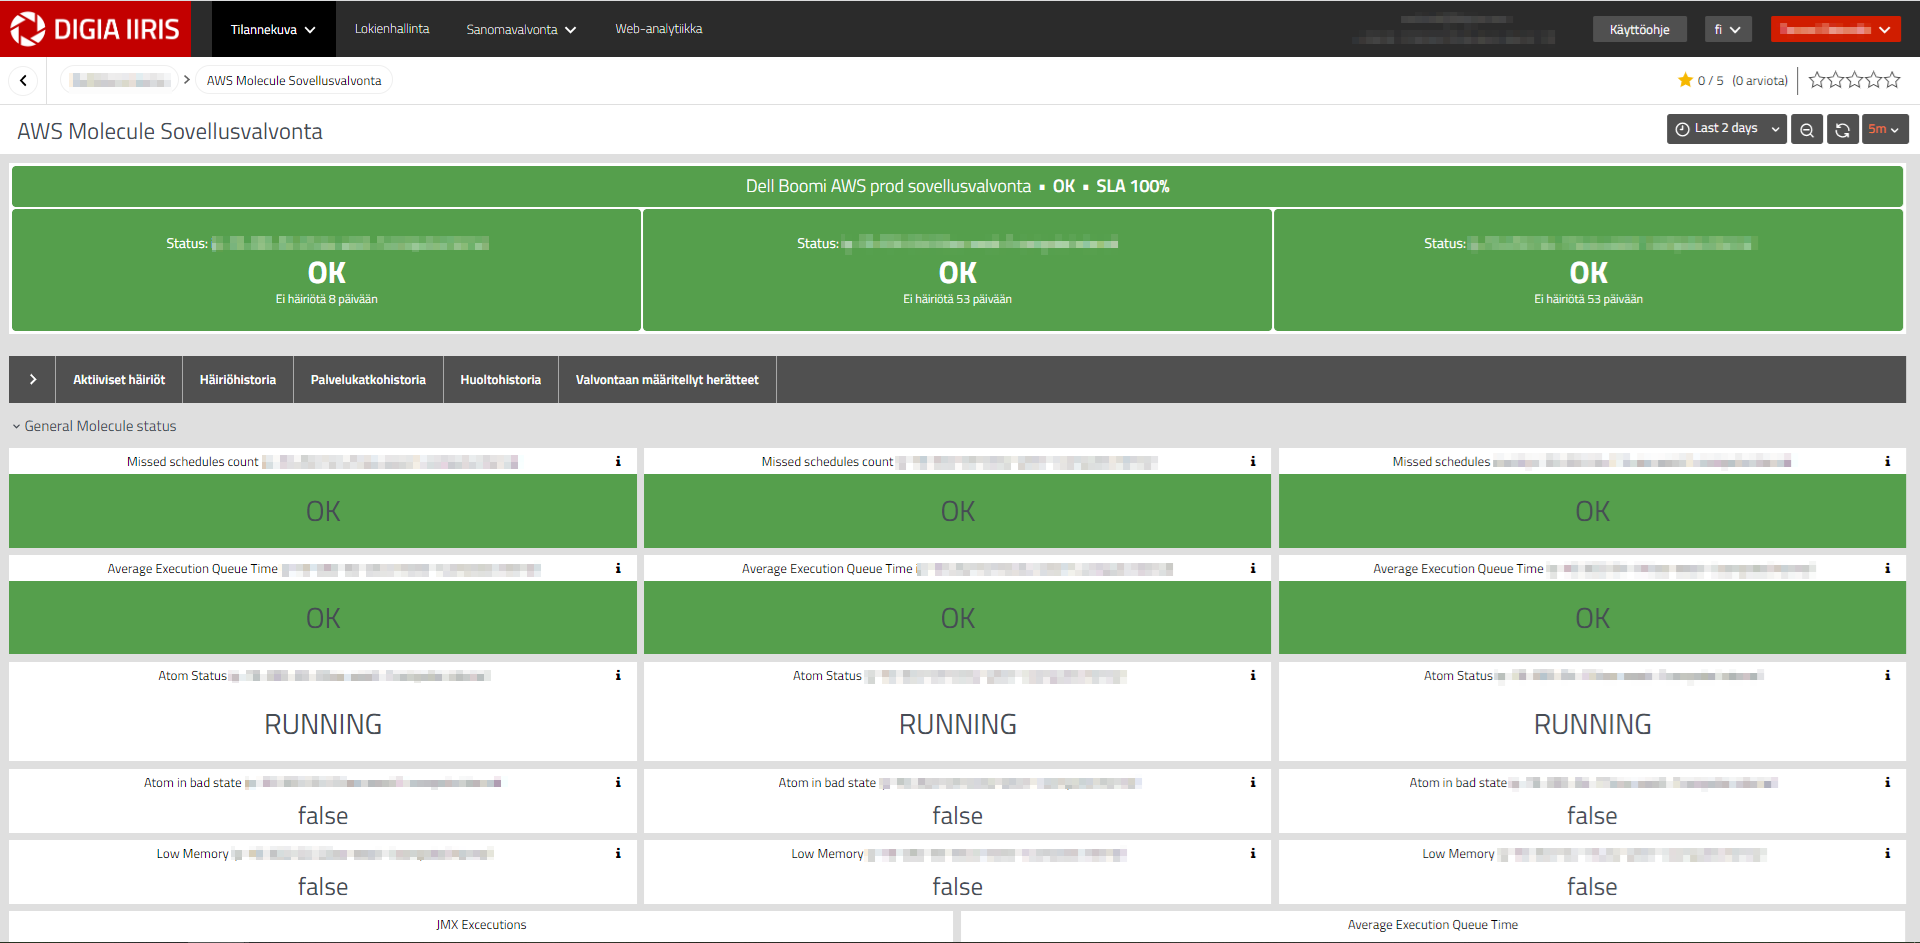Open info for first Average Execution Queue Time
This screenshot has width=1920, height=943.
click(618, 568)
